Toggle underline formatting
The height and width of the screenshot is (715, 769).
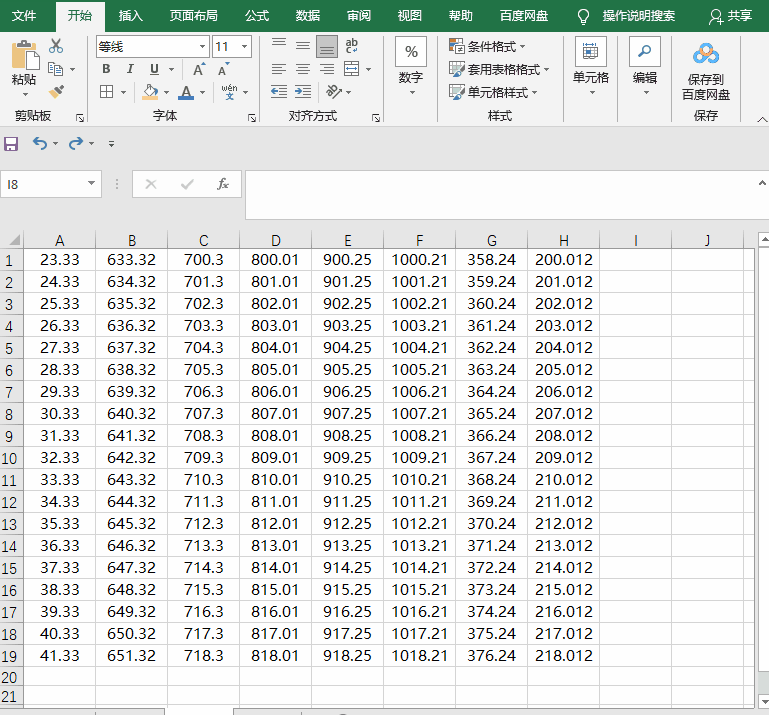point(154,69)
